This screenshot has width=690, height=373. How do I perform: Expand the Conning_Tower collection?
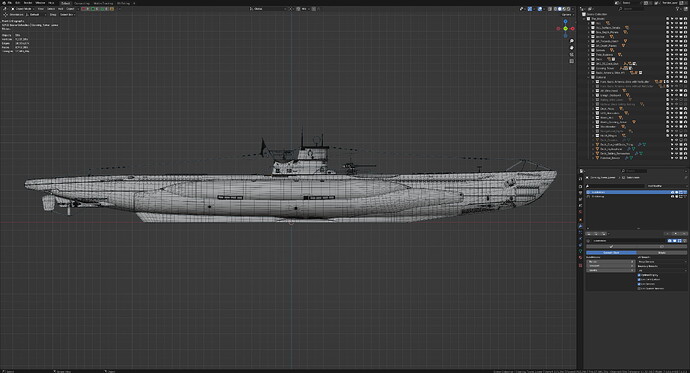click(x=589, y=68)
